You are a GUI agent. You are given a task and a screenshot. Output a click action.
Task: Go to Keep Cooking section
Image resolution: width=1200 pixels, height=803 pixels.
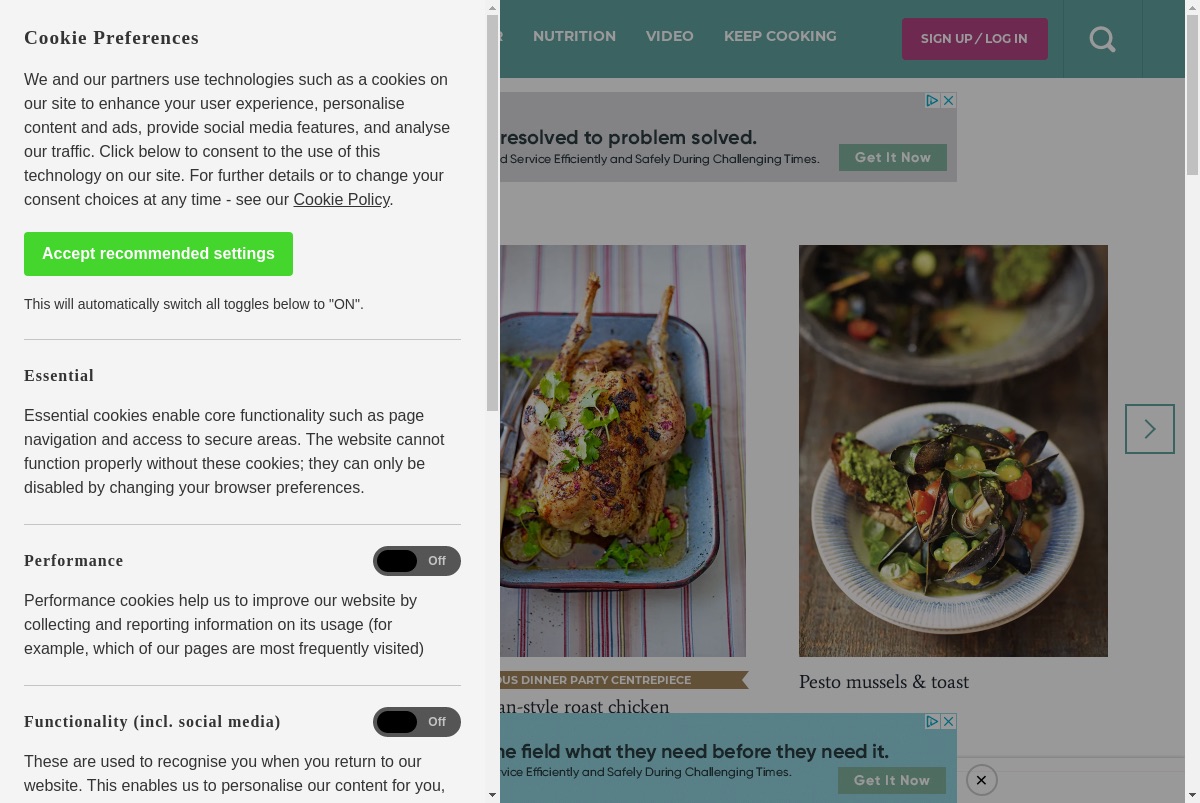tap(780, 36)
